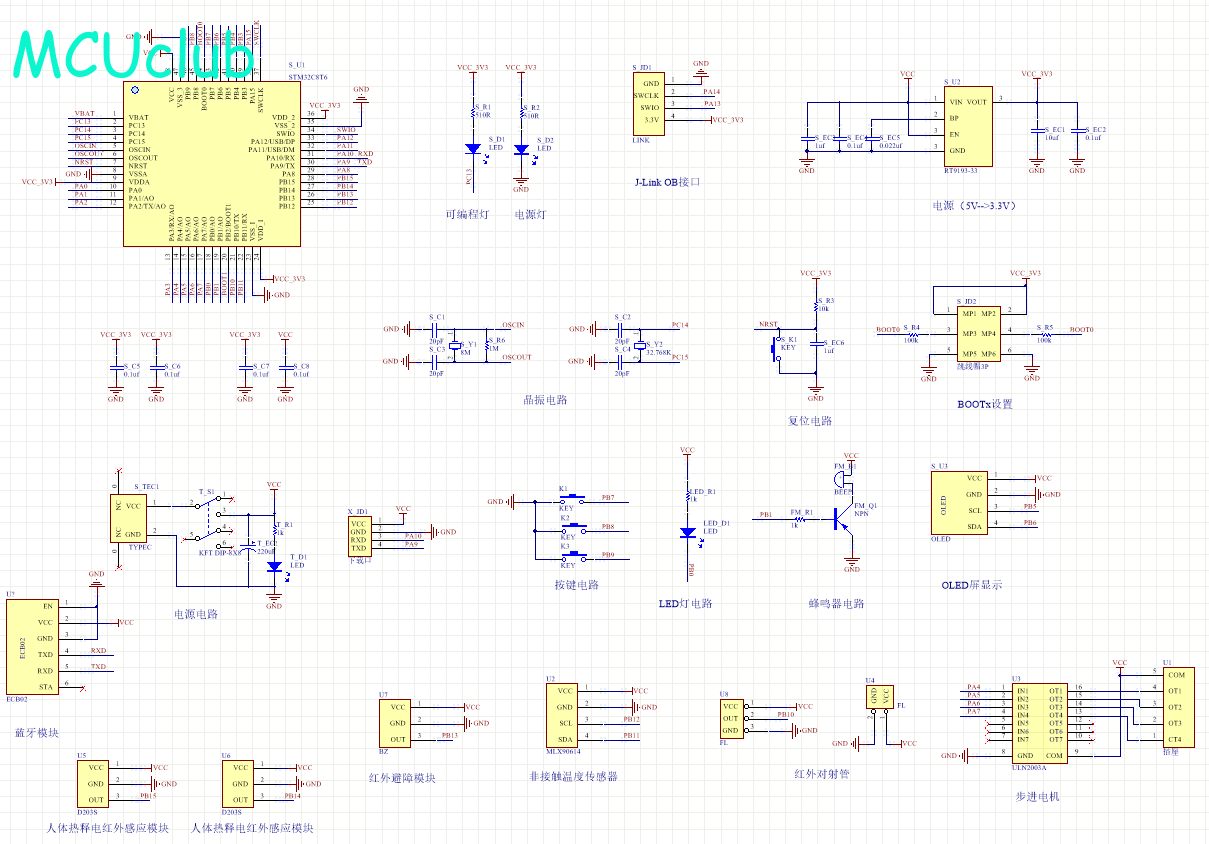The width and height of the screenshot is (1209, 844).
Task: Select the T_D1 LED in power circuit
Action: point(274,566)
